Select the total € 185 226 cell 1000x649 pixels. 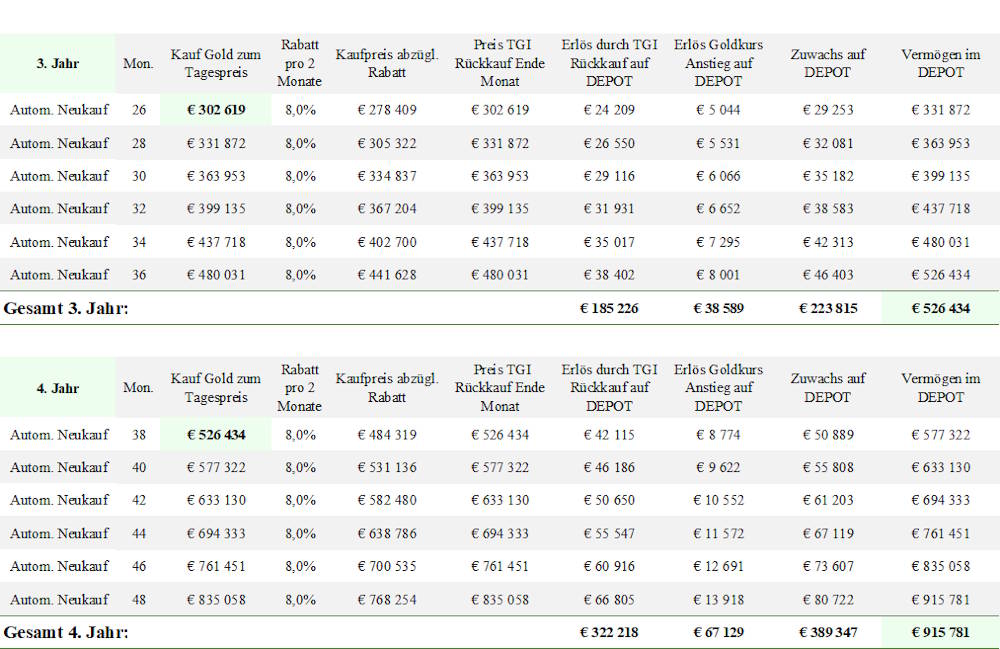pyautogui.click(x=609, y=309)
